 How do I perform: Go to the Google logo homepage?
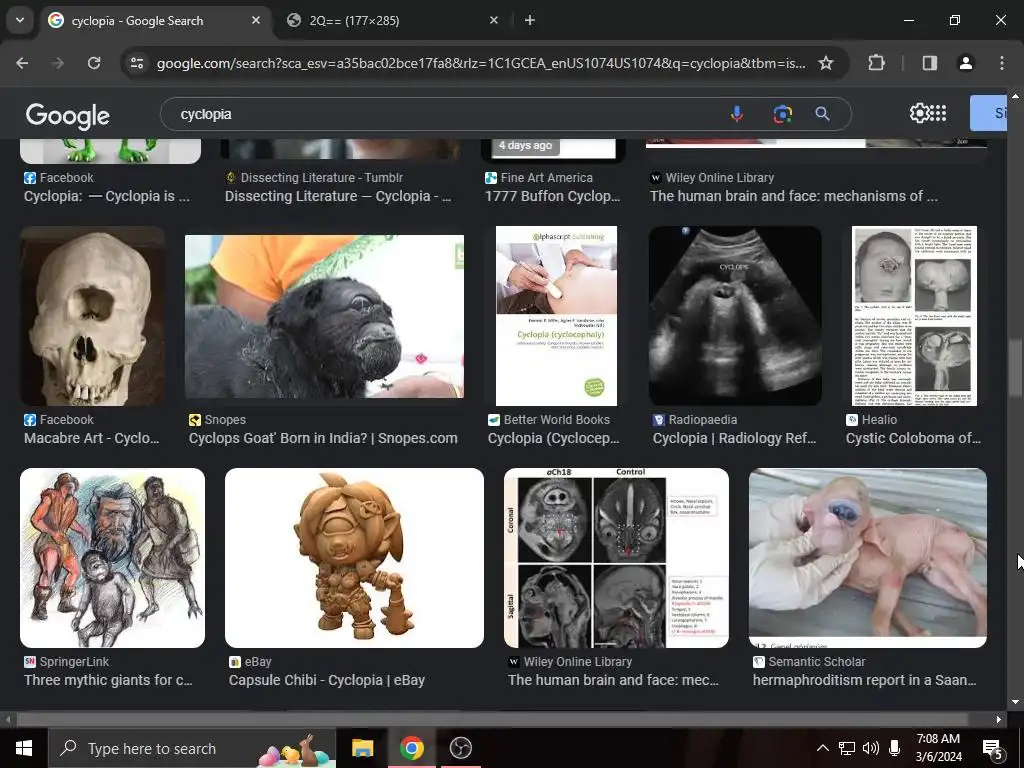[x=68, y=116]
